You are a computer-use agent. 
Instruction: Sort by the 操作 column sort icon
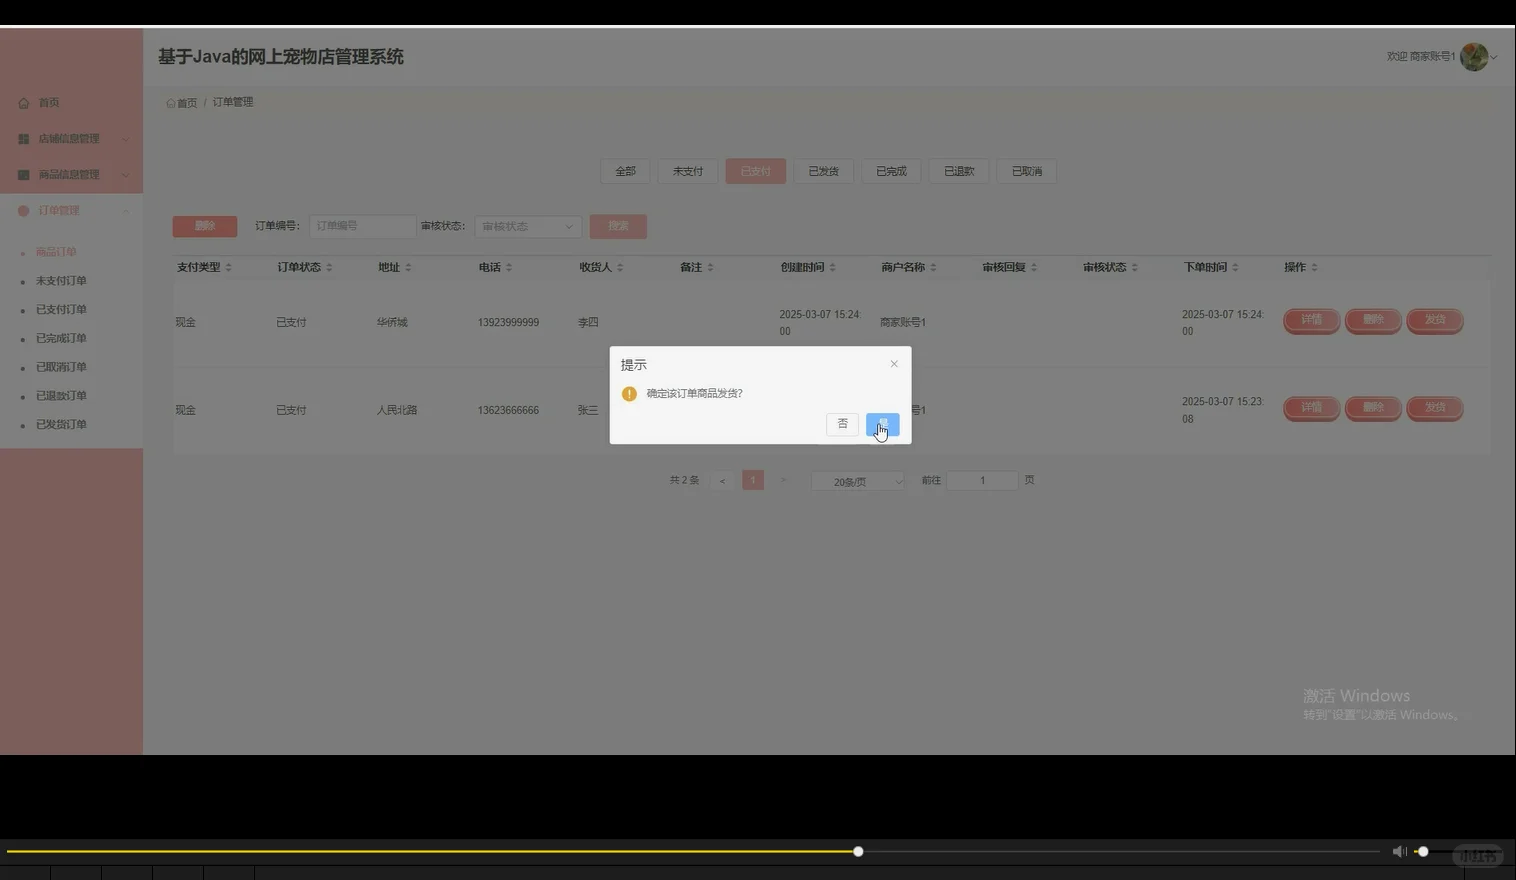click(x=1314, y=267)
